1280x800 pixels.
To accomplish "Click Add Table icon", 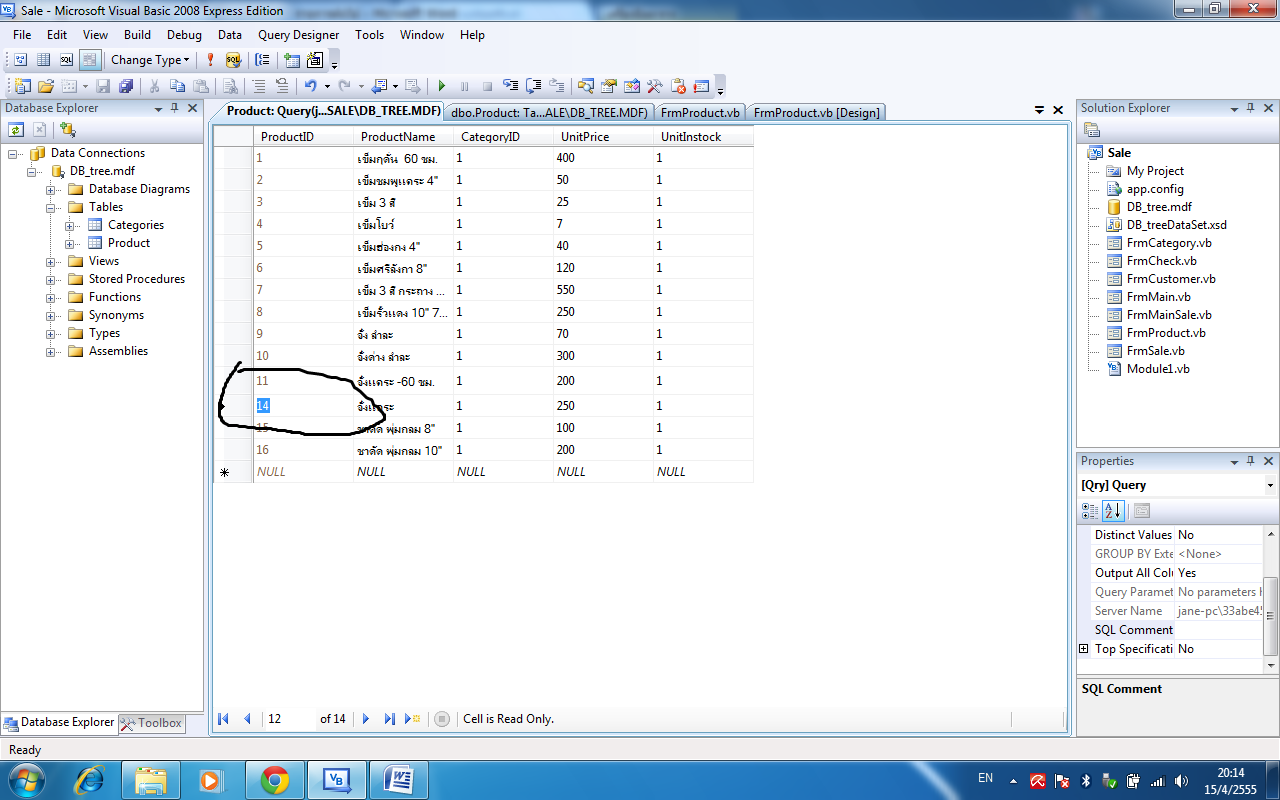I will [x=292, y=60].
